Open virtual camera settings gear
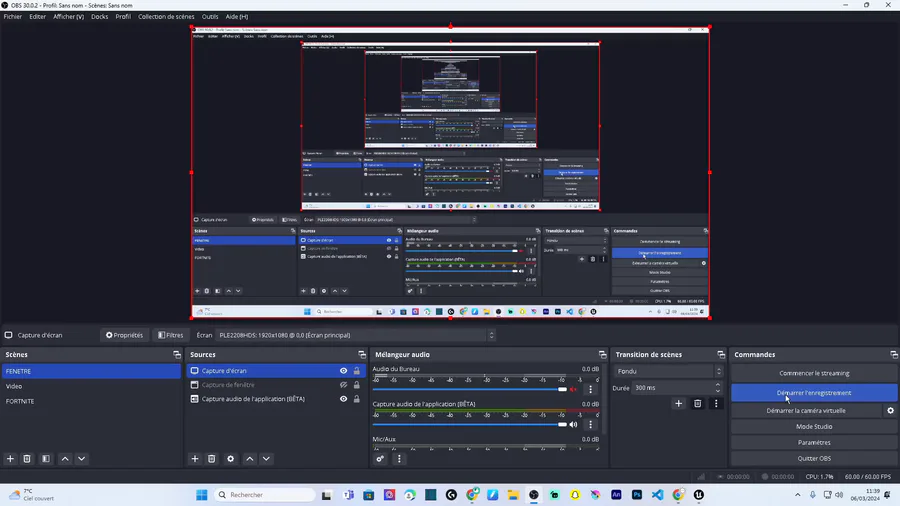Image resolution: width=900 pixels, height=506 pixels. pos(891,411)
